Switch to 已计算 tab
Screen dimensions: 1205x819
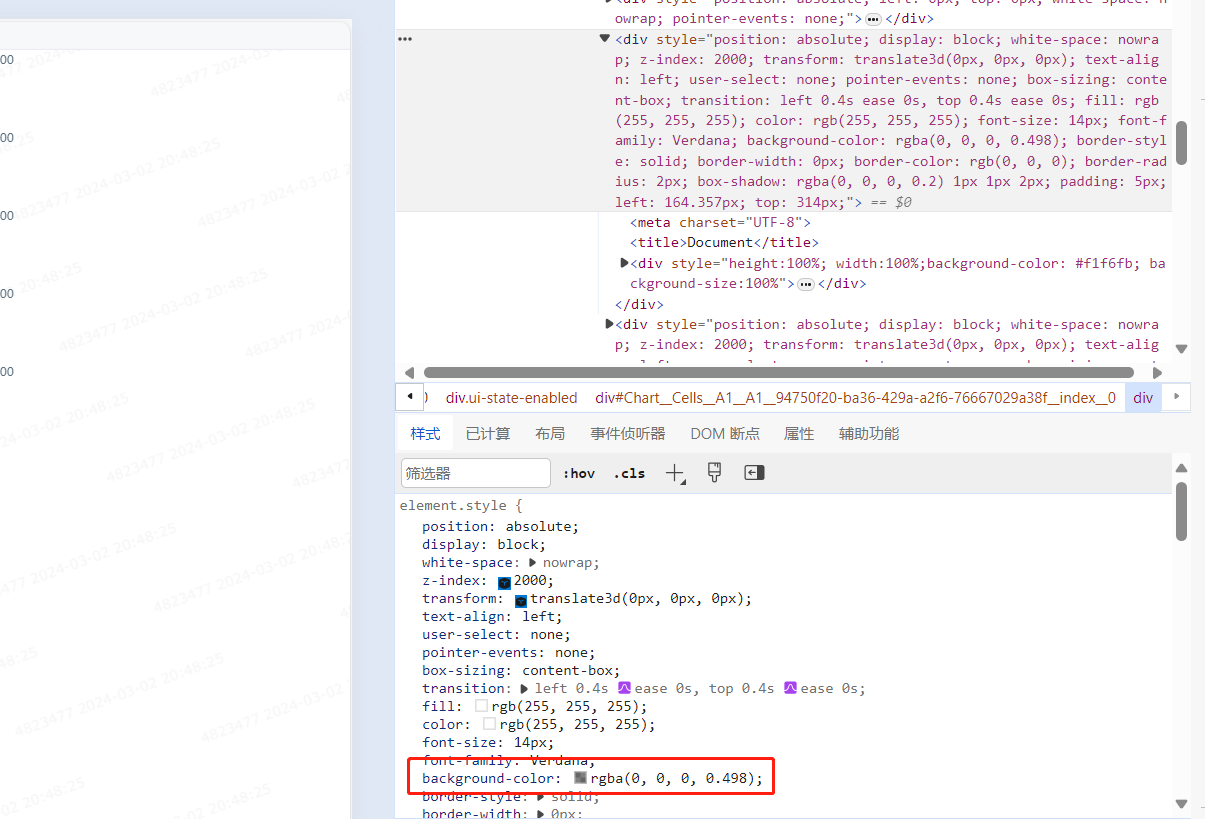(488, 433)
